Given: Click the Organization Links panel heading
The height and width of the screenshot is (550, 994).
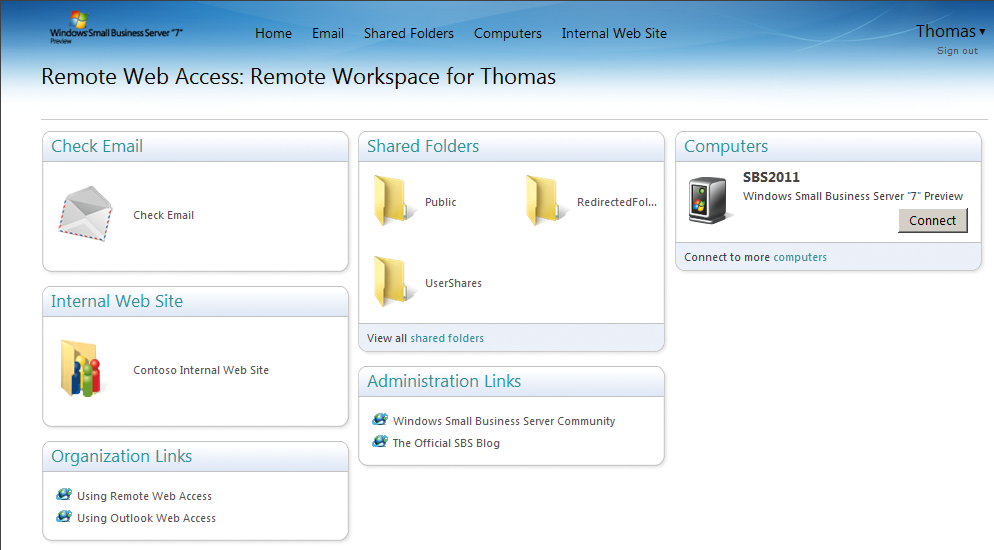Looking at the screenshot, I should [121, 456].
